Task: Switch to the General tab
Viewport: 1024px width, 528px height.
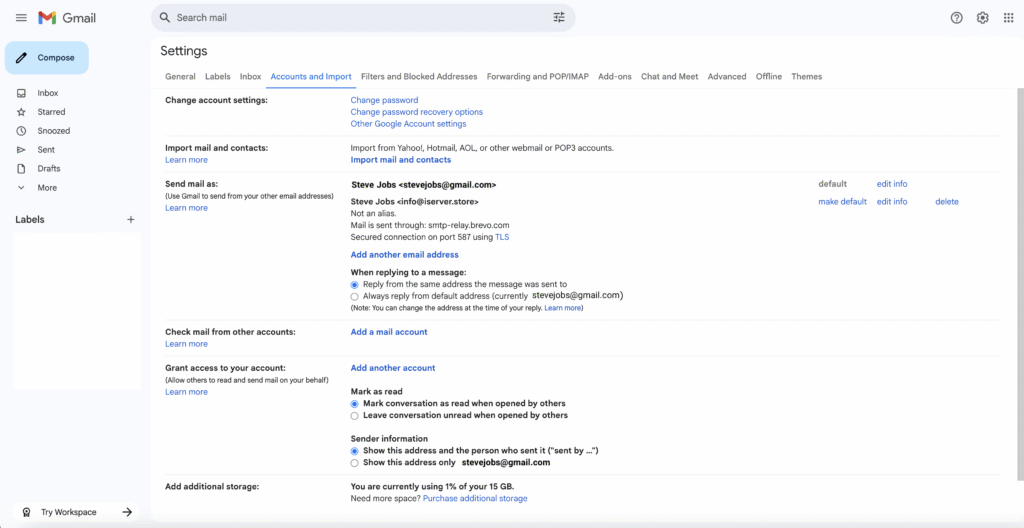Action: click(x=180, y=76)
